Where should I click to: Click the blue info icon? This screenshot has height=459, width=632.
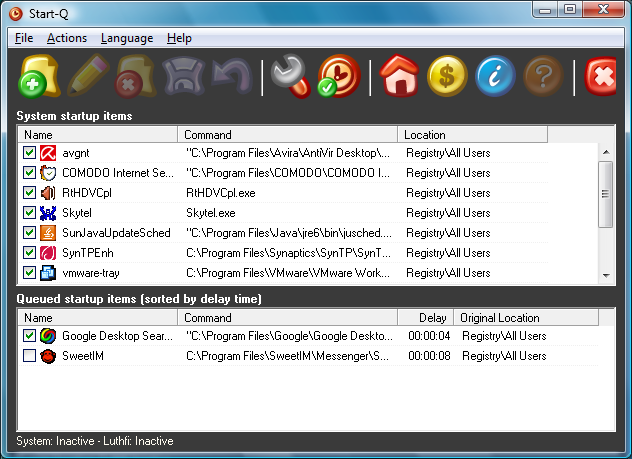pos(495,76)
